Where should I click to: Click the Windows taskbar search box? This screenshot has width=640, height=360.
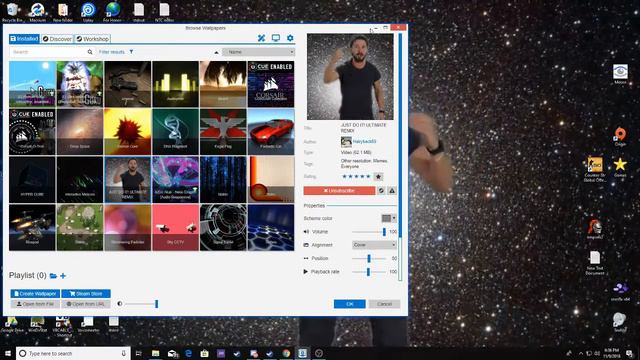pos(73,353)
